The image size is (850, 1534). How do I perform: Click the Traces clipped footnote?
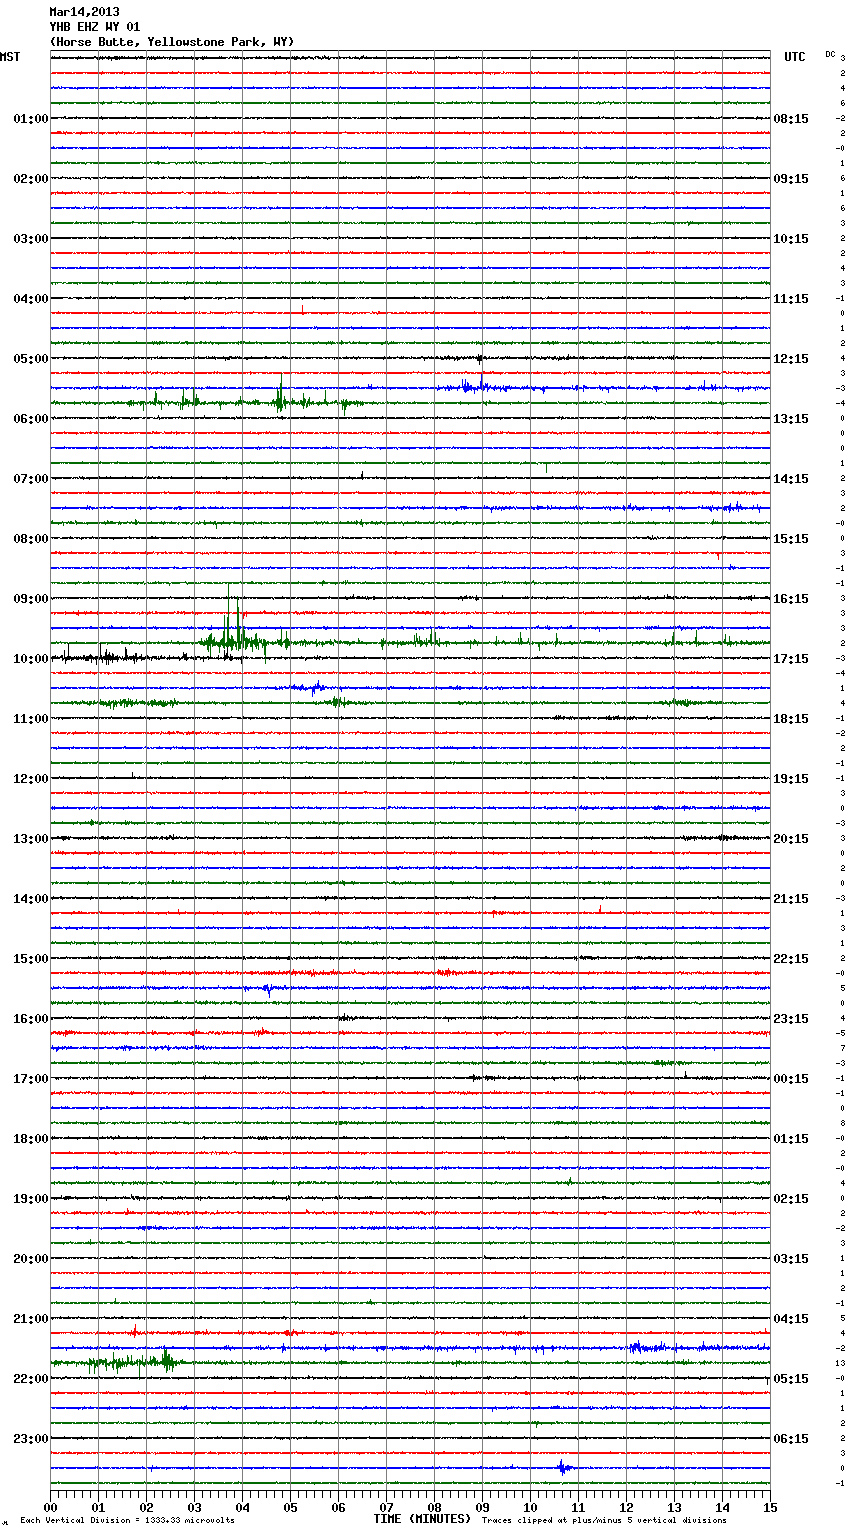(x=604, y=1521)
